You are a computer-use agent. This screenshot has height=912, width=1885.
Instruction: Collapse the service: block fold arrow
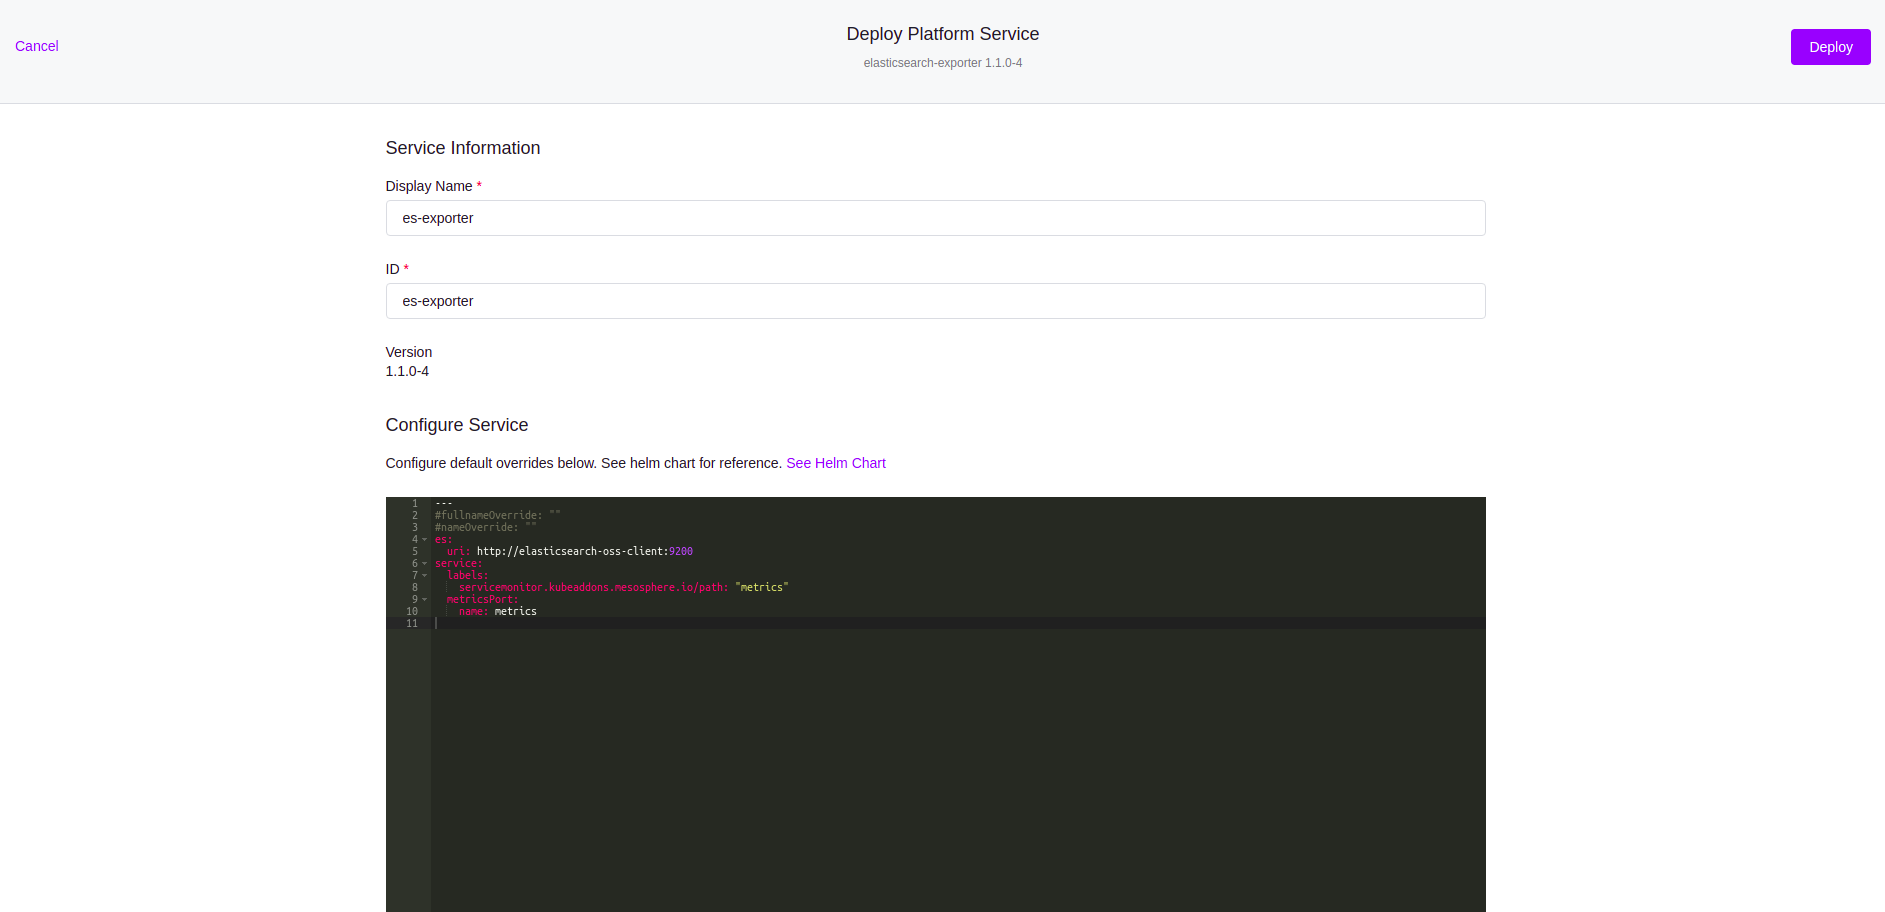[x=425, y=564]
